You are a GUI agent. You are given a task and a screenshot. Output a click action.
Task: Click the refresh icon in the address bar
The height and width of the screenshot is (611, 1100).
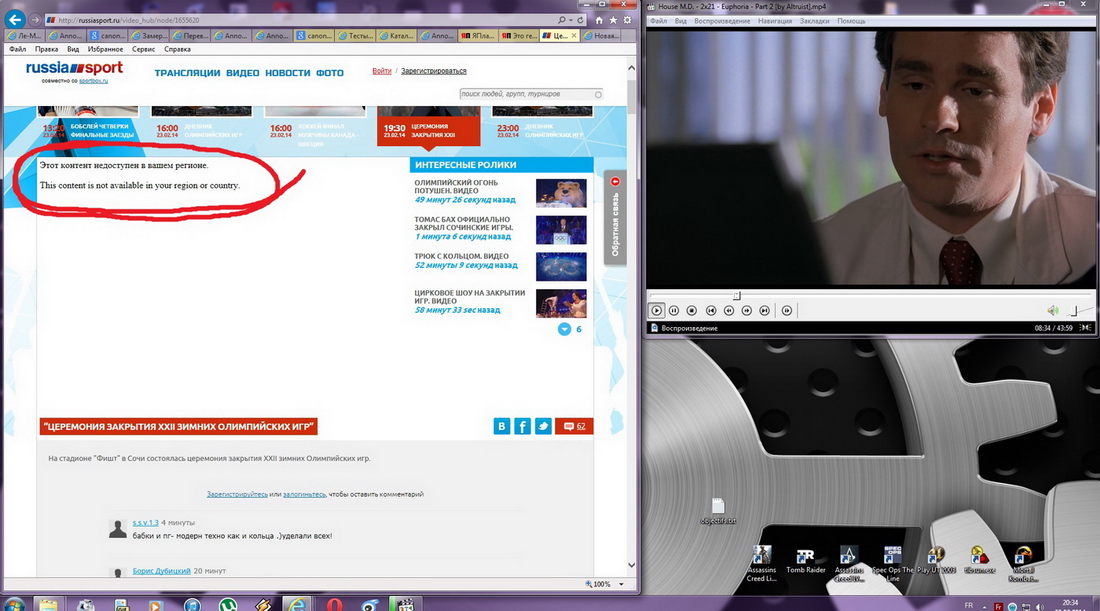tap(580, 20)
